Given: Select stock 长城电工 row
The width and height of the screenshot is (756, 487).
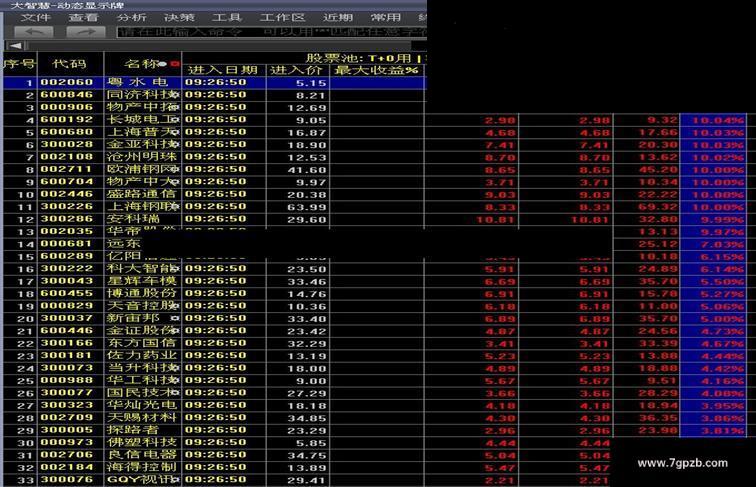Looking at the screenshot, I should 215,120.
